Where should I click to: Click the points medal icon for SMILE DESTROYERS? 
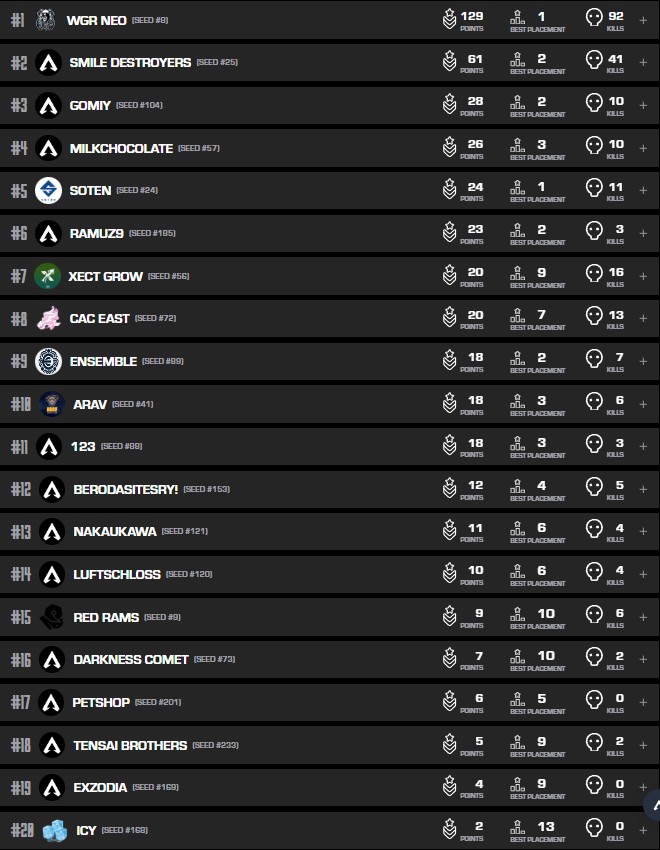coord(450,62)
